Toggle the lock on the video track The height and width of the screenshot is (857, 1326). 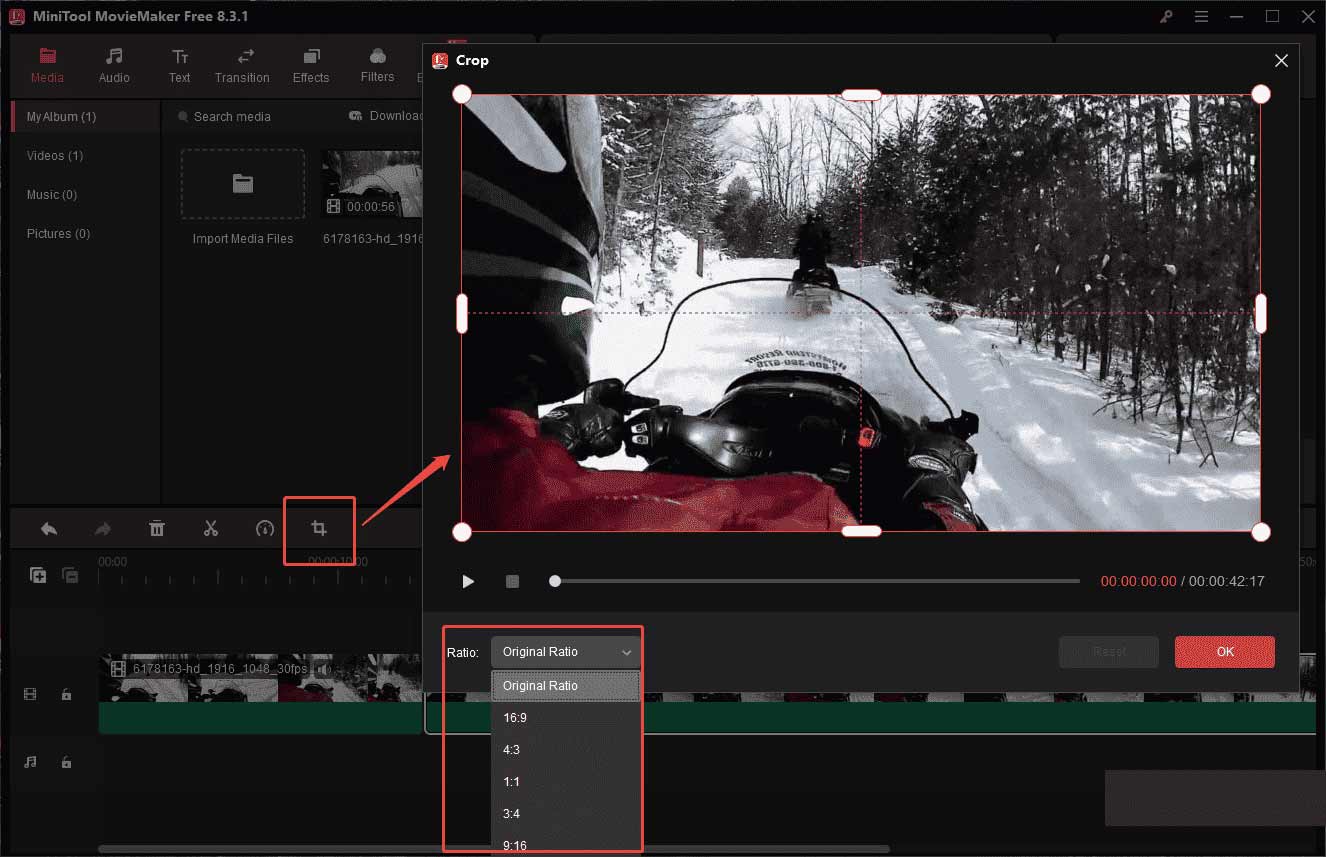66,693
